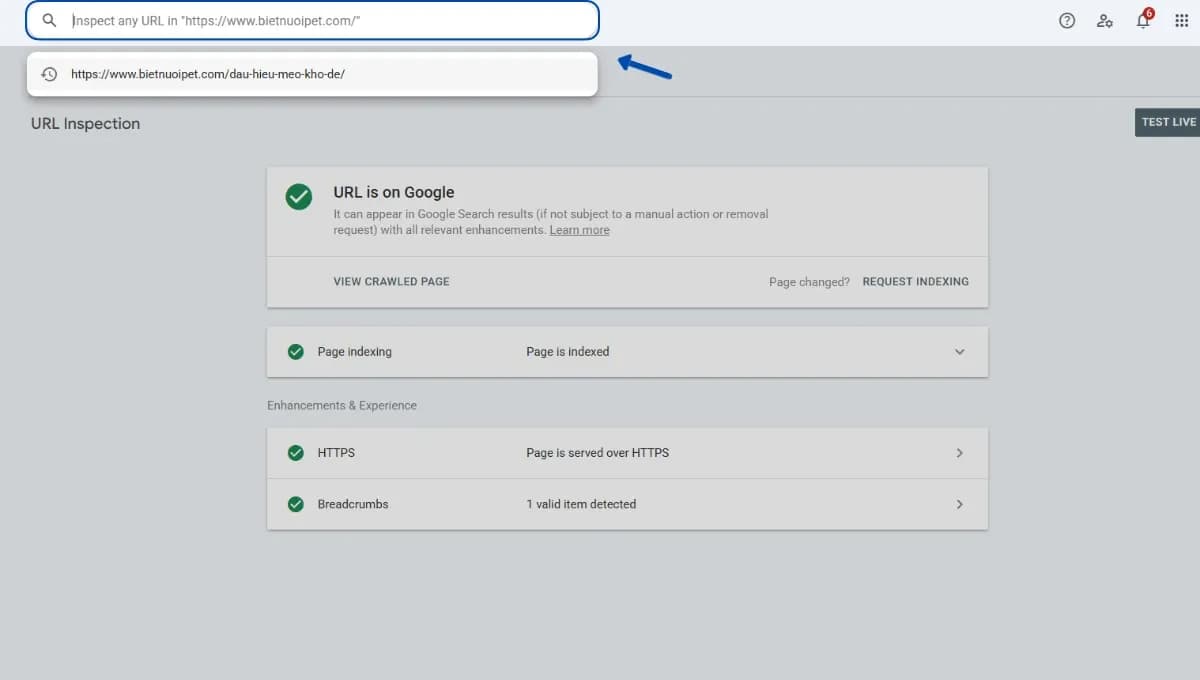Click the TEST LIVE button

coord(1168,122)
